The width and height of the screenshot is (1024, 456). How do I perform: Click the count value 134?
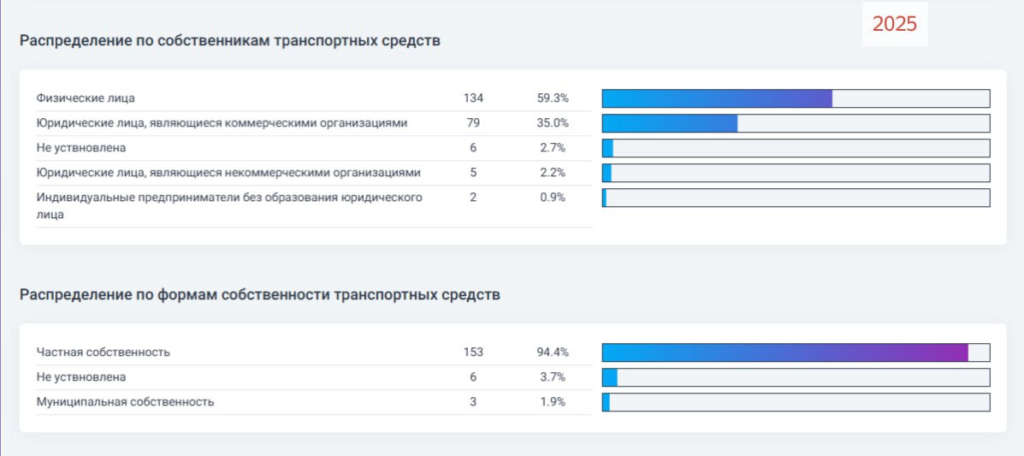pos(473,99)
